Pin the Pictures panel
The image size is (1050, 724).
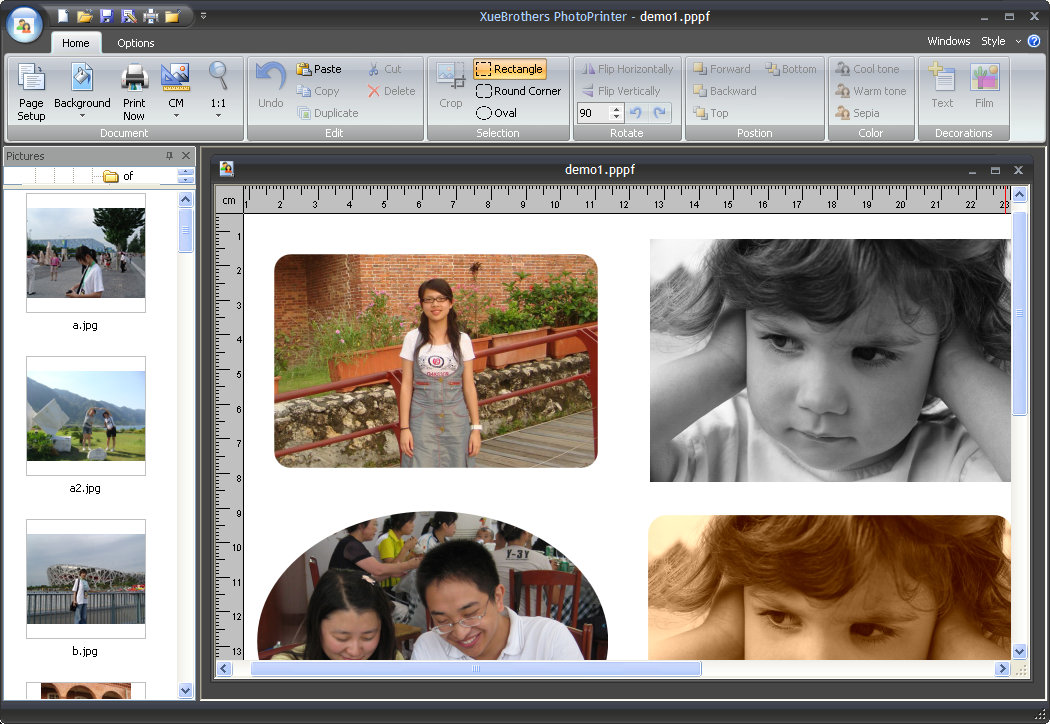(x=169, y=155)
